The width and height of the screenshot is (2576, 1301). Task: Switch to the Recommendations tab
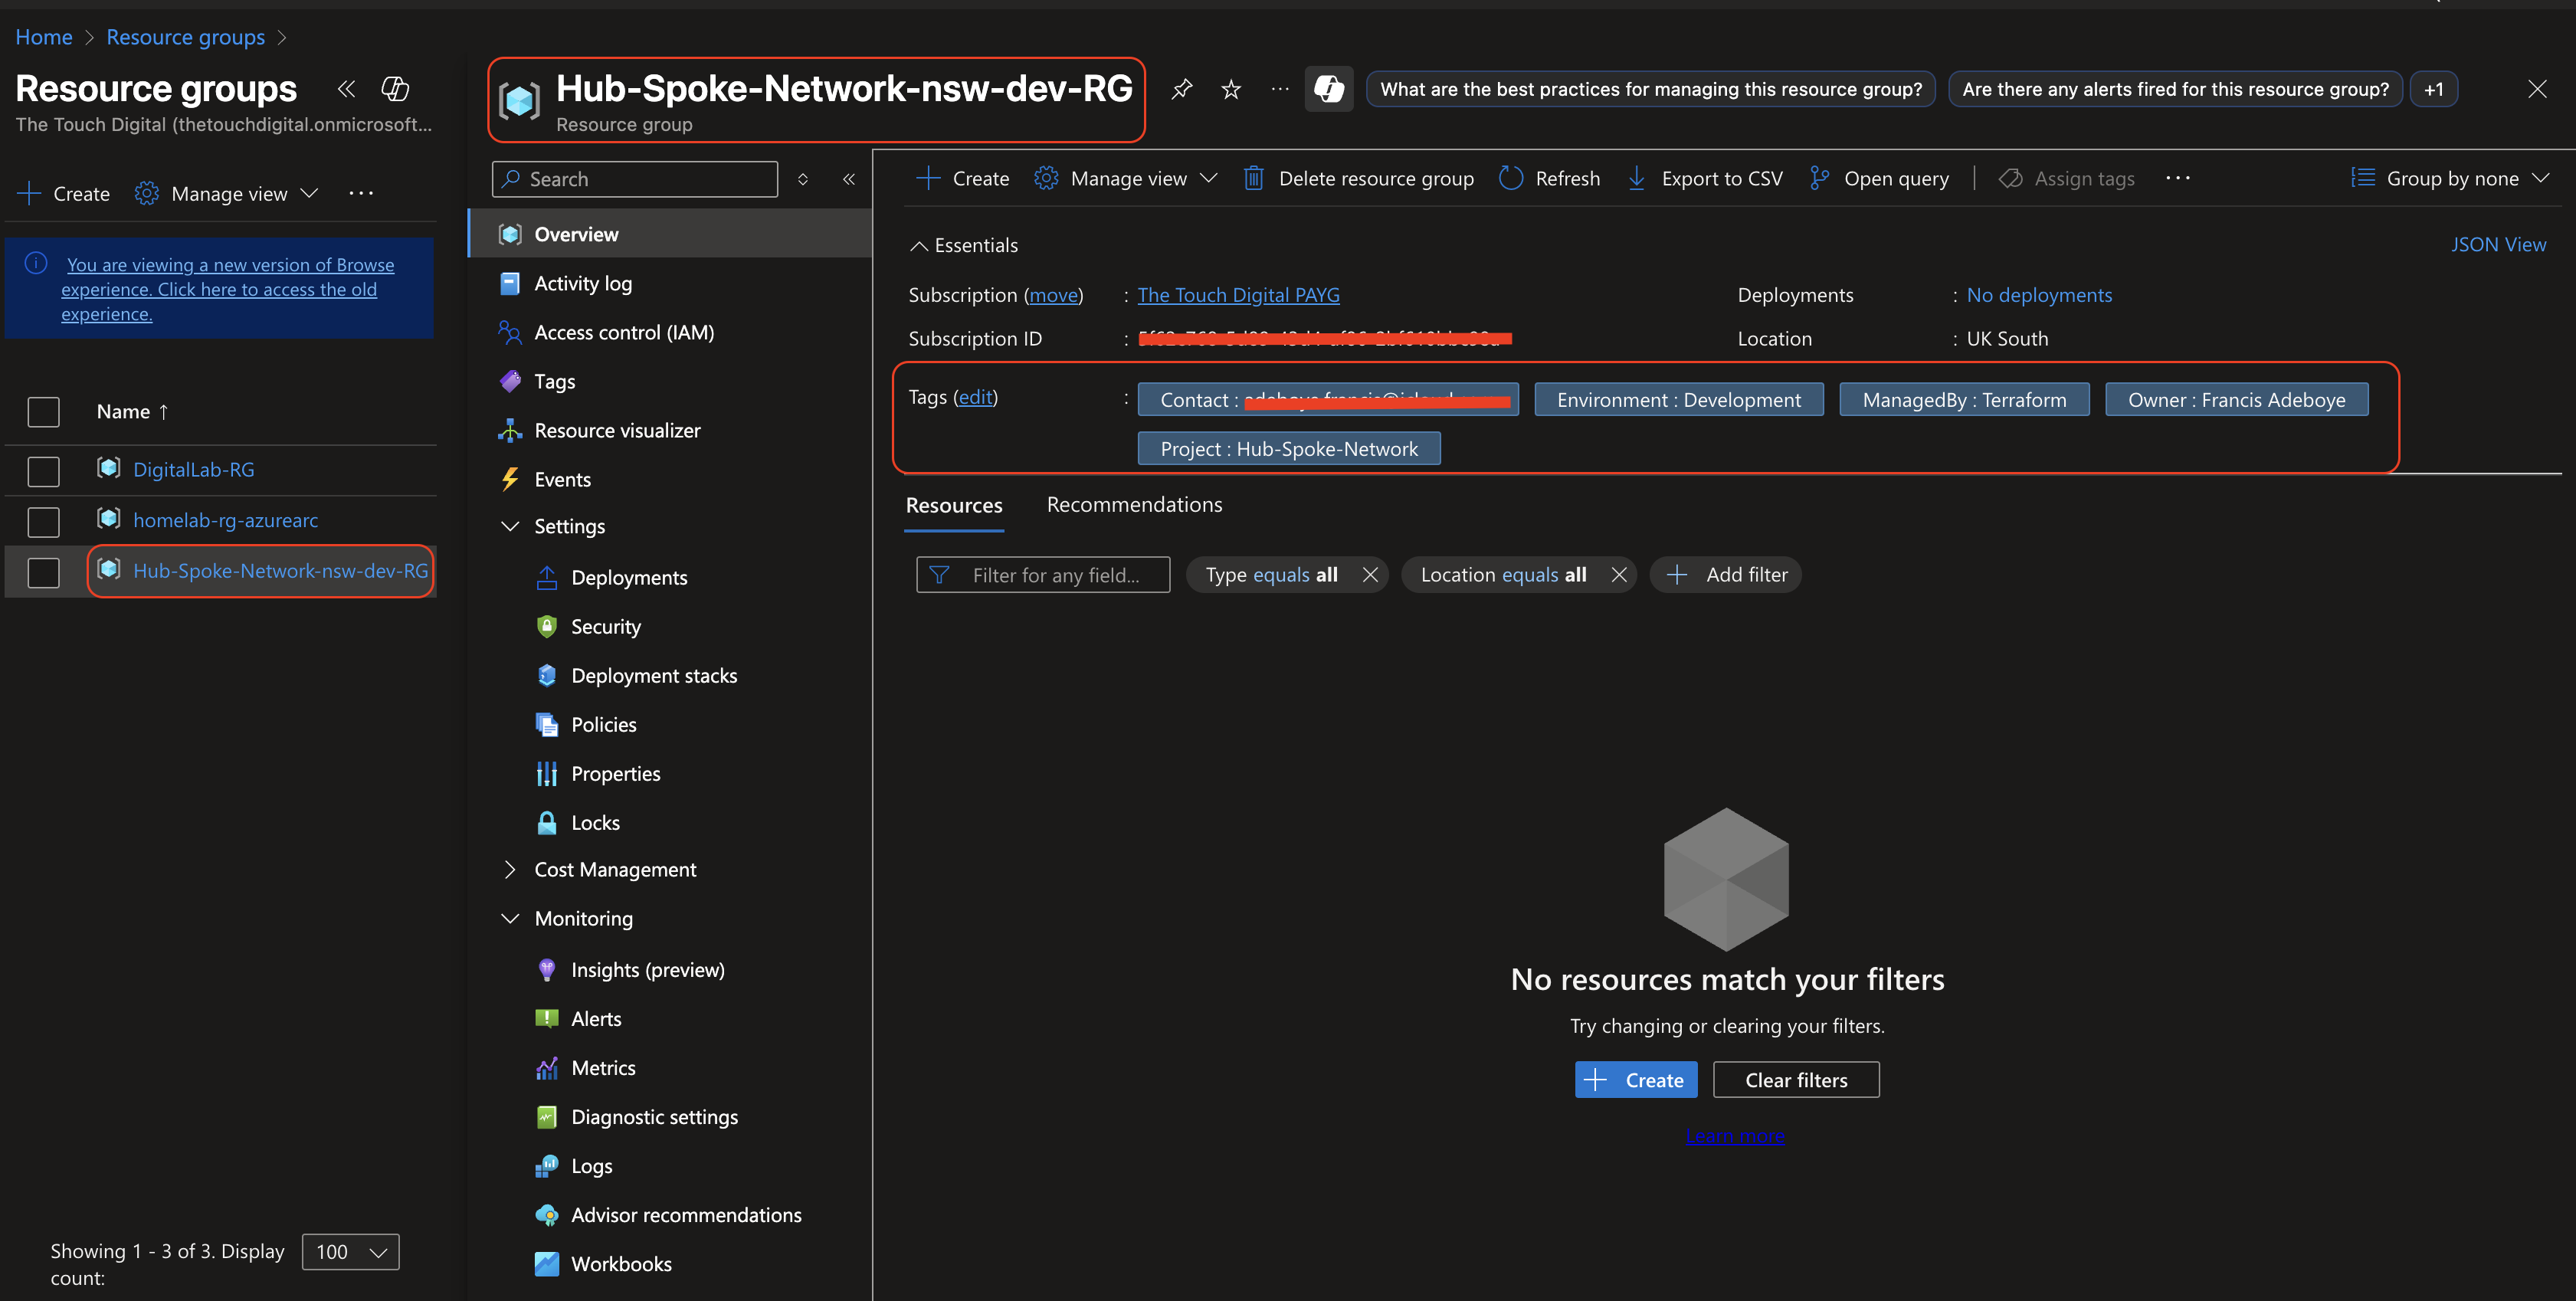[1134, 504]
